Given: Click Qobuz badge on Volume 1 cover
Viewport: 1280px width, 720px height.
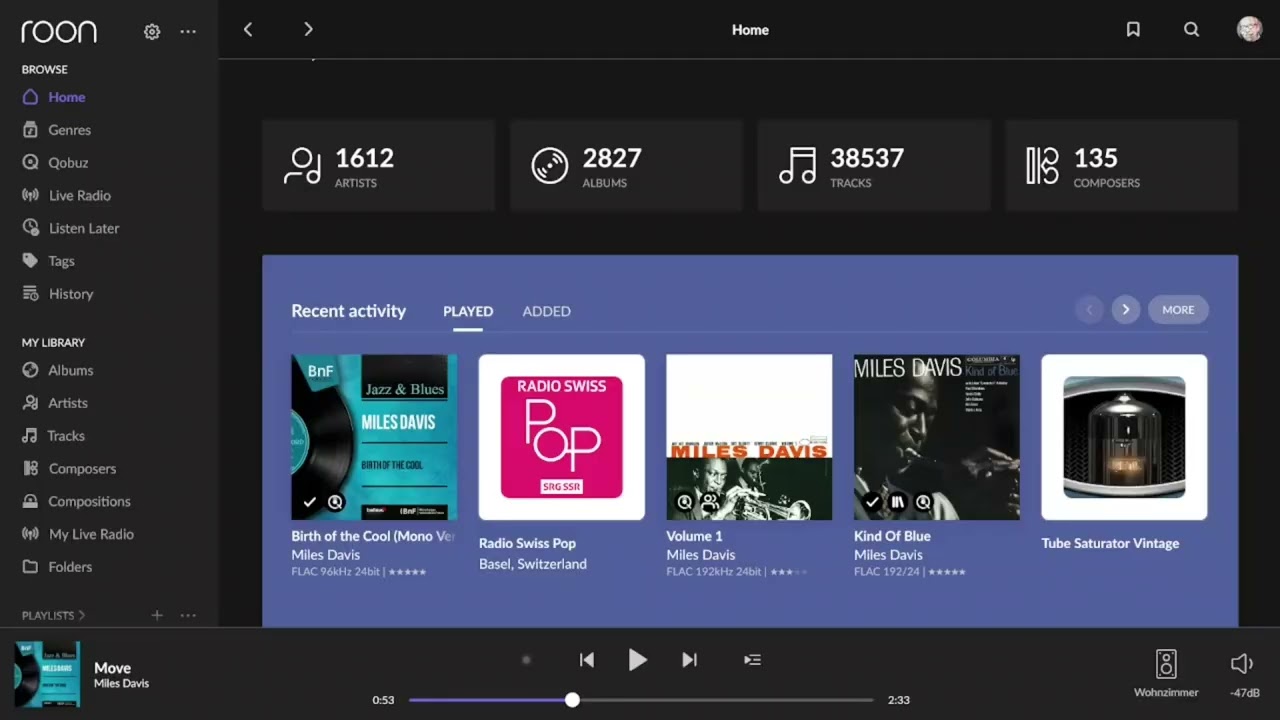Looking at the screenshot, I should point(684,502).
